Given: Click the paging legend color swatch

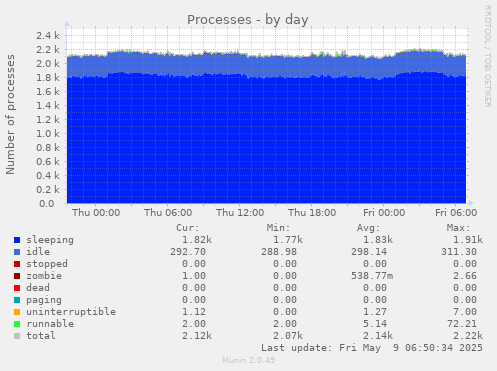Looking at the screenshot, I should [17, 300].
